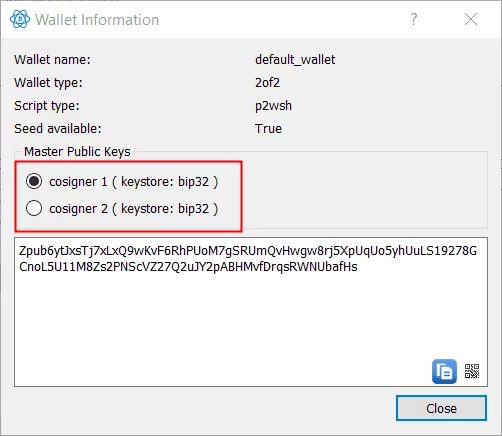This screenshot has width=502, height=436.
Task: Show QR code for the master public key
Action: click(472, 371)
